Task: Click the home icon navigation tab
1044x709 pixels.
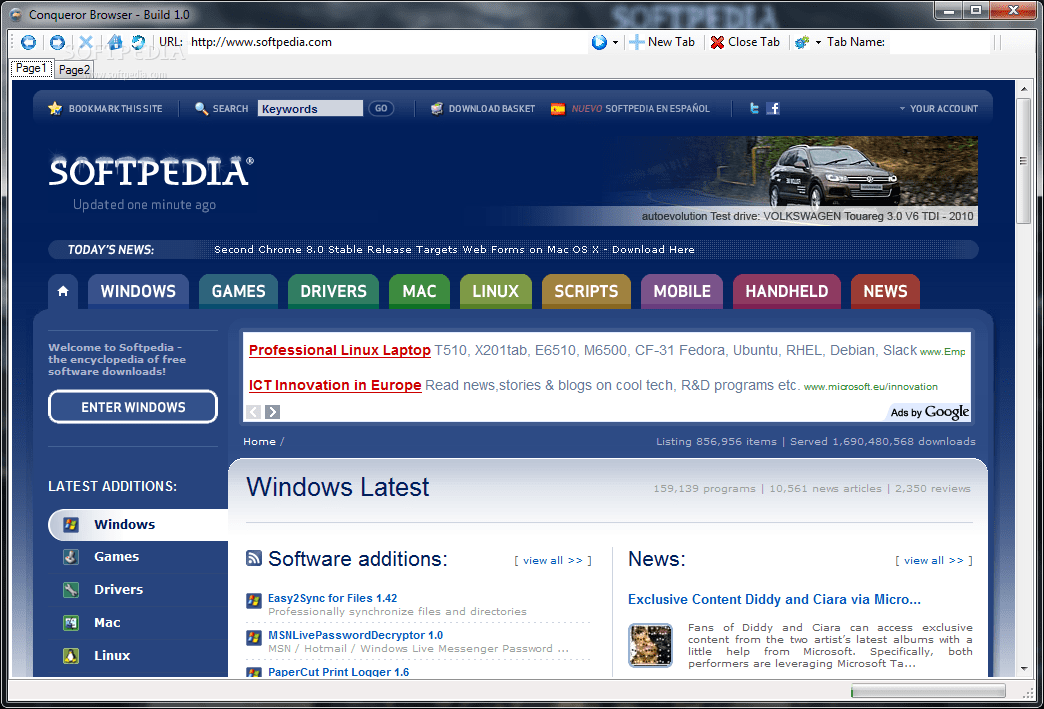Action: 63,292
